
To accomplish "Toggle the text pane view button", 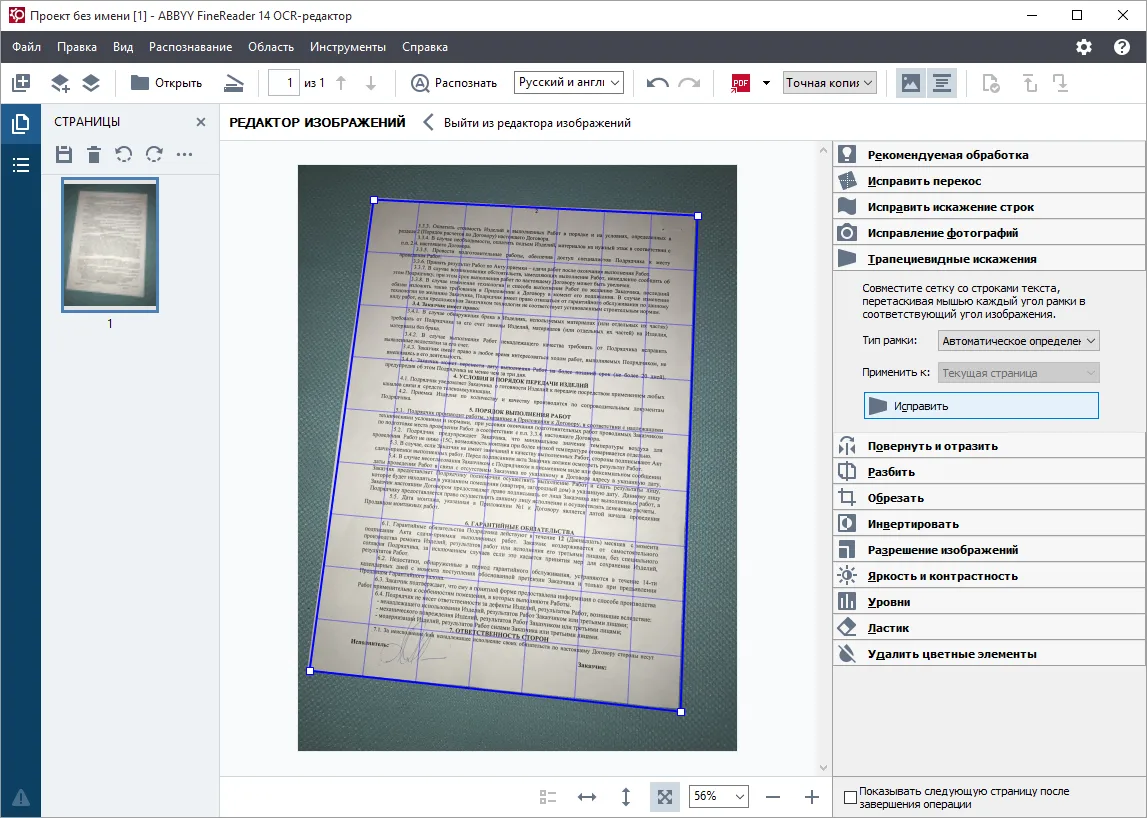I will click(941, 83).
